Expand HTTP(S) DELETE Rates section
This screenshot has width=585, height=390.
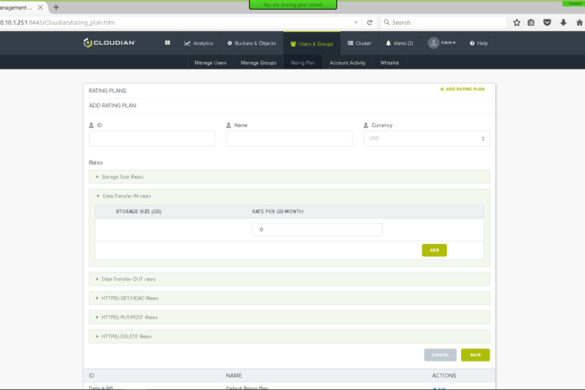290,336
